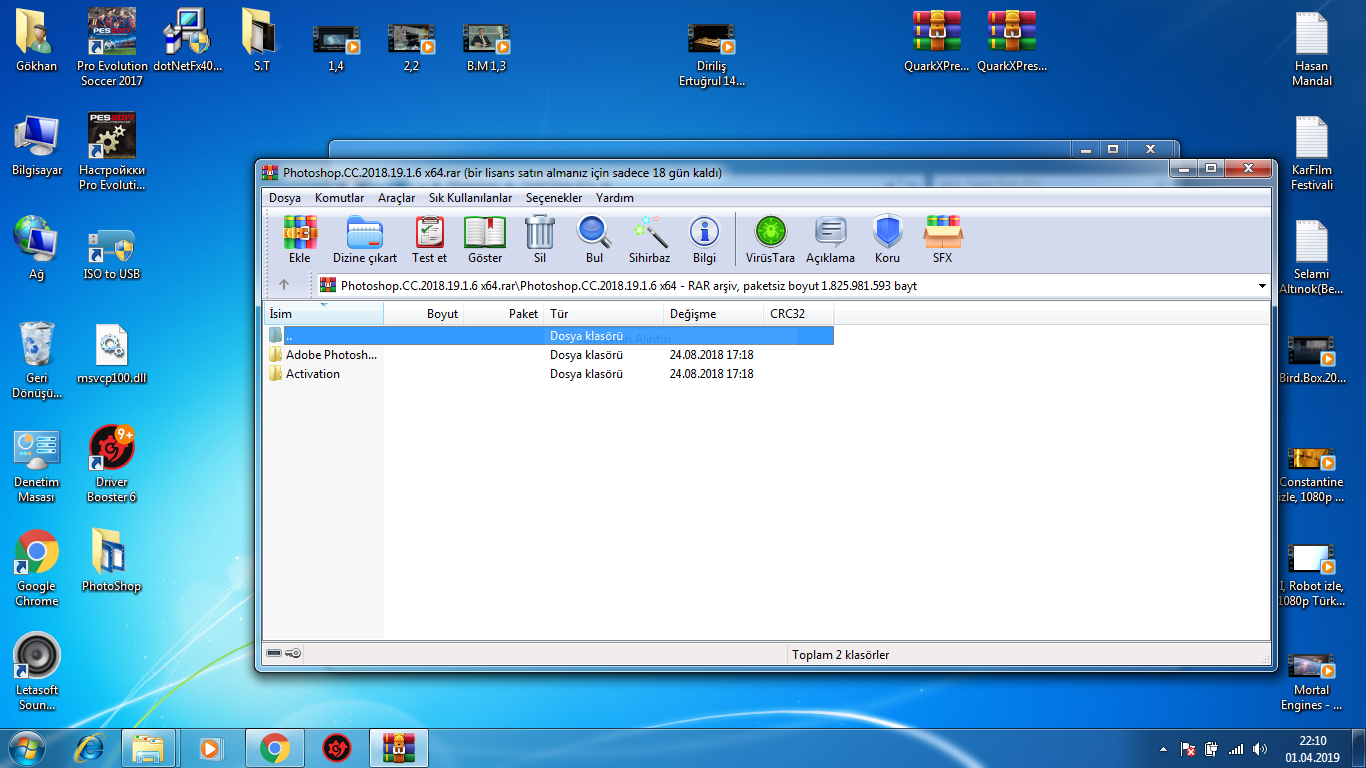Select the msvcp100.dll desktop file
1366x768 pixels.
[x=112, y=354]
